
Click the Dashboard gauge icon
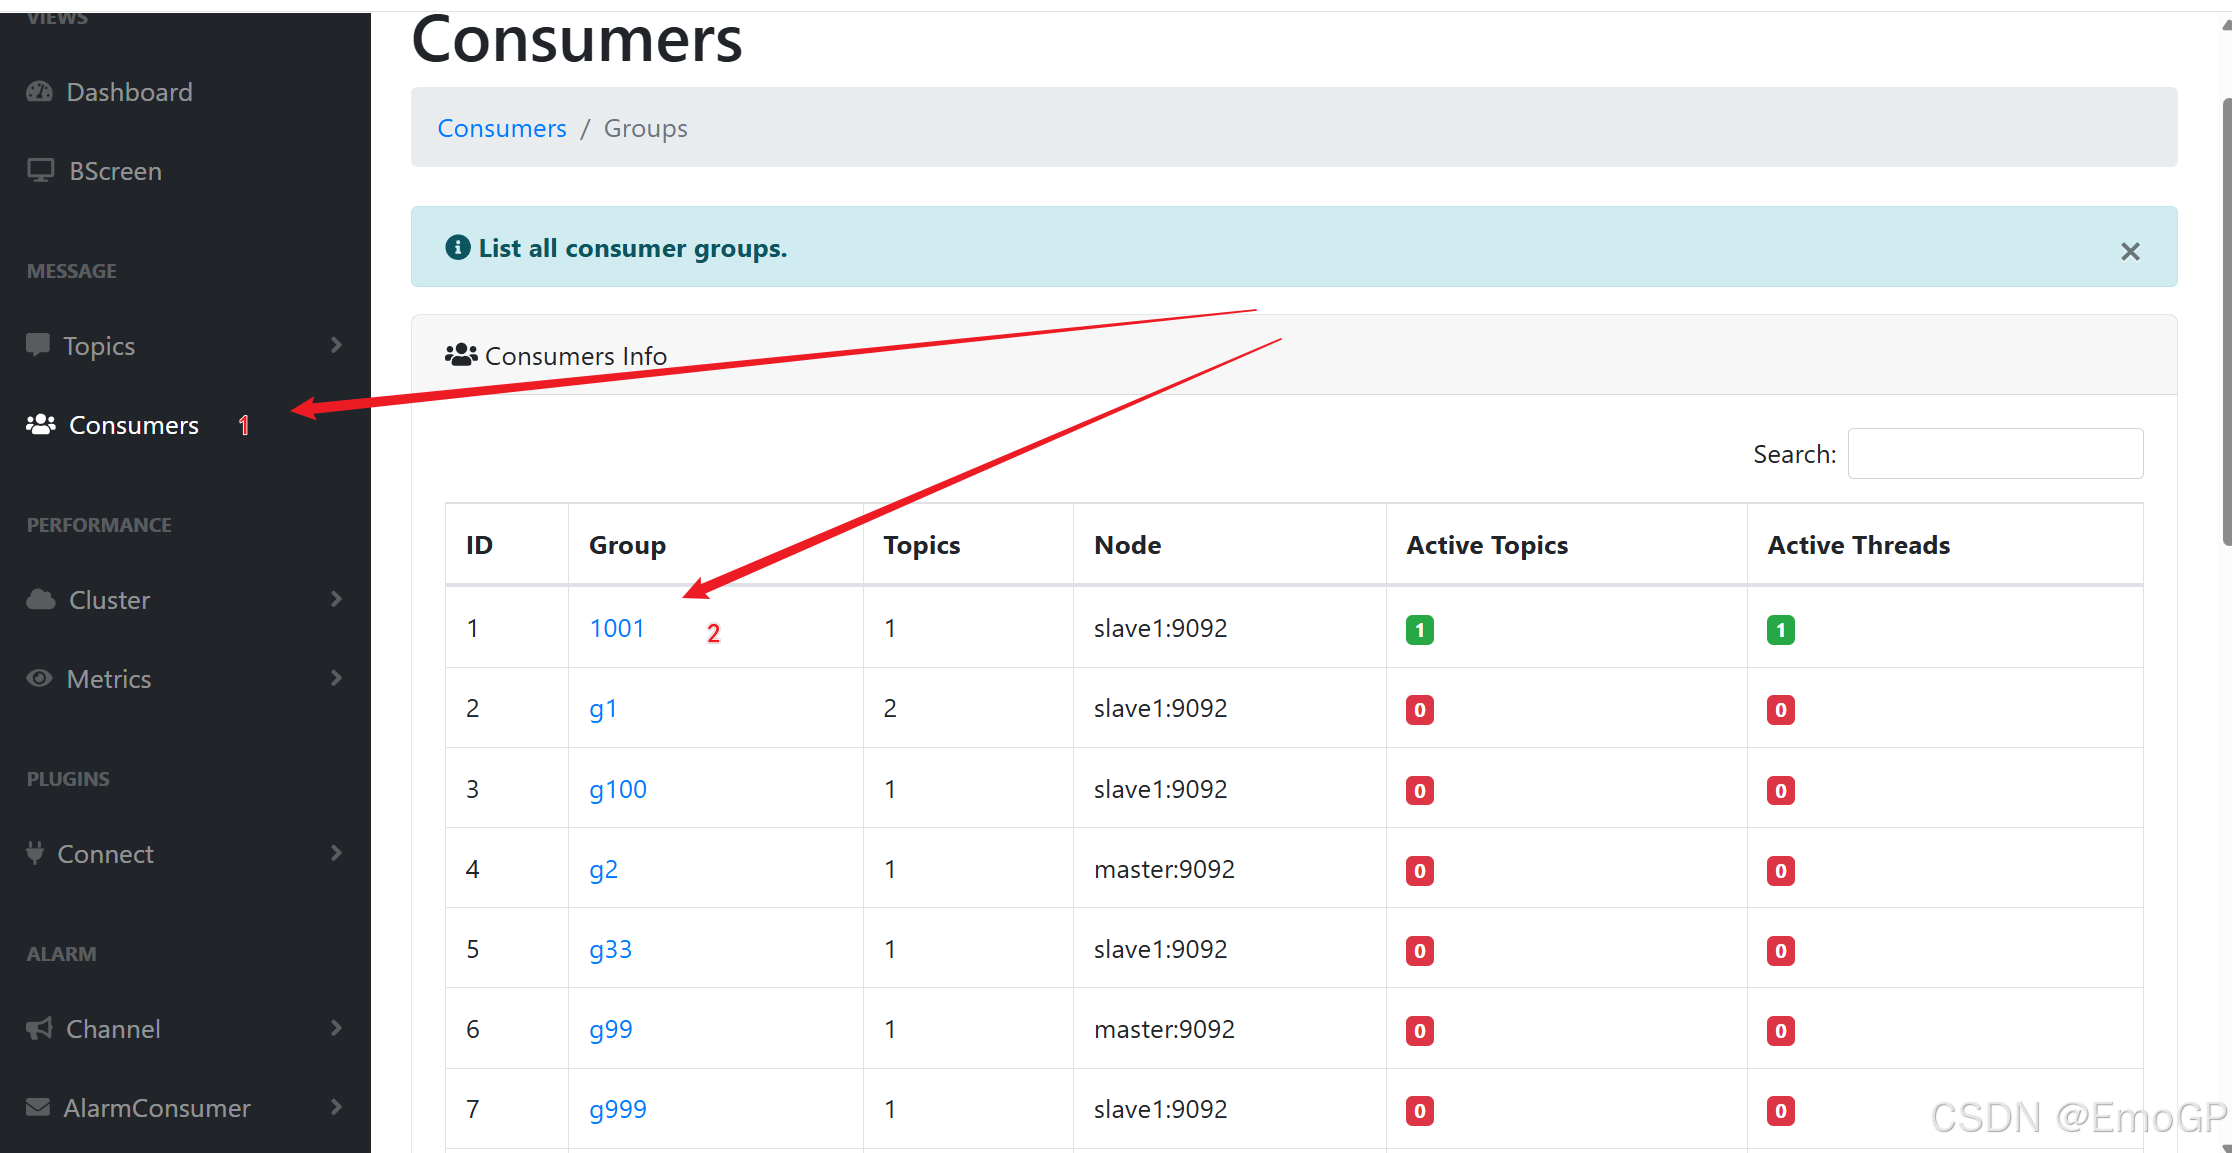40,92
